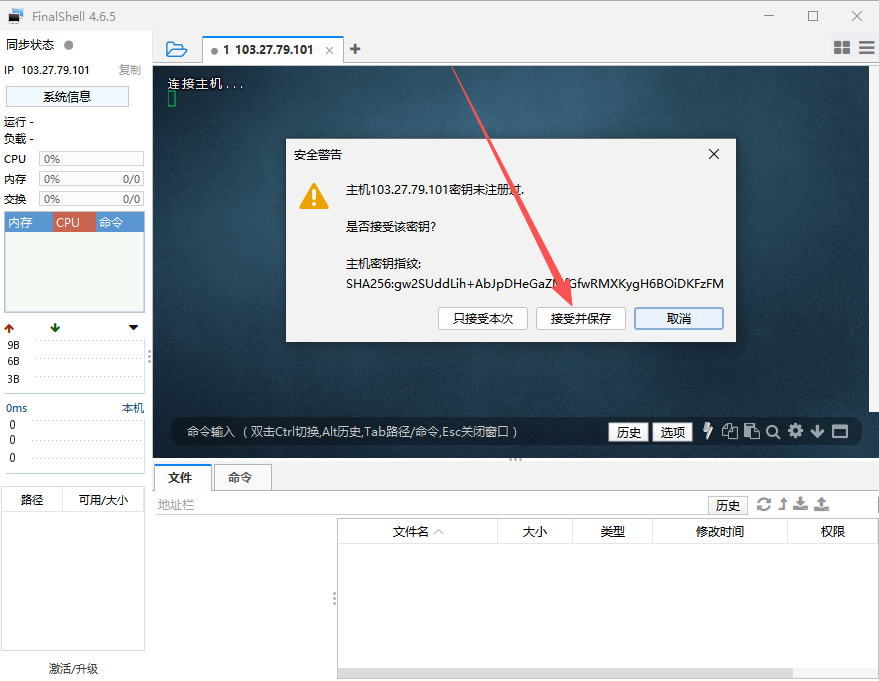Add a new tab with plus icon

pyautogui.click(x=355, y=49)
